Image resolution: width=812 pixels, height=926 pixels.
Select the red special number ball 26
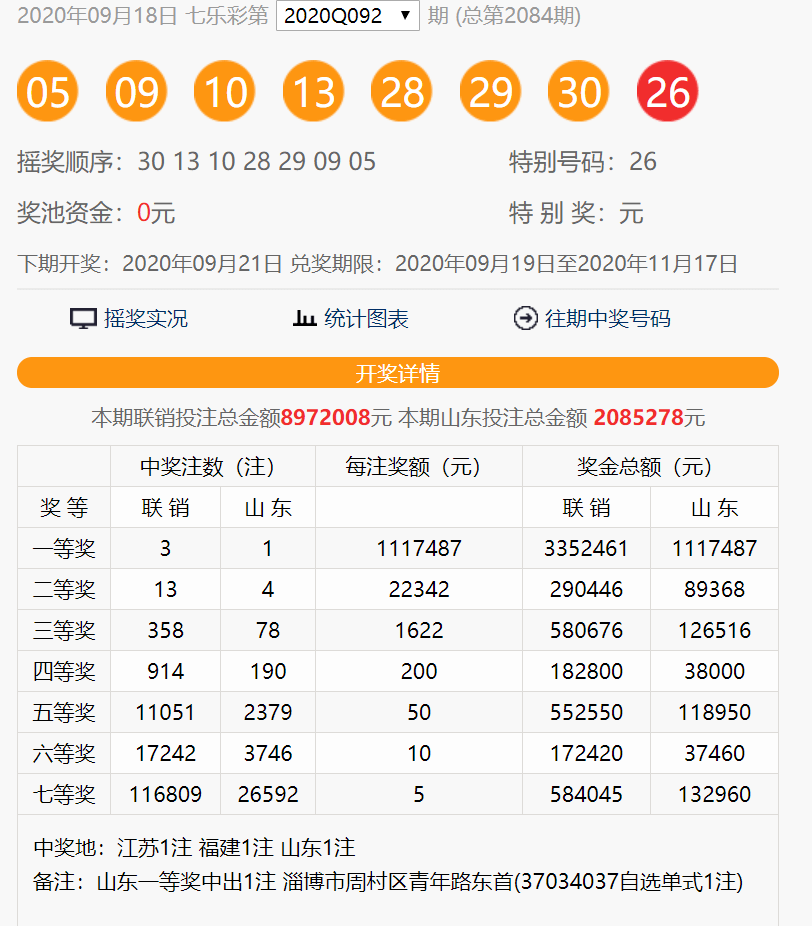666,90
